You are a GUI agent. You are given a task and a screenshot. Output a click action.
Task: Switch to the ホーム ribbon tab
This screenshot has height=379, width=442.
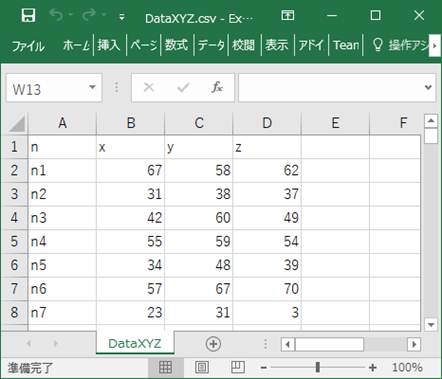[76, 45]
